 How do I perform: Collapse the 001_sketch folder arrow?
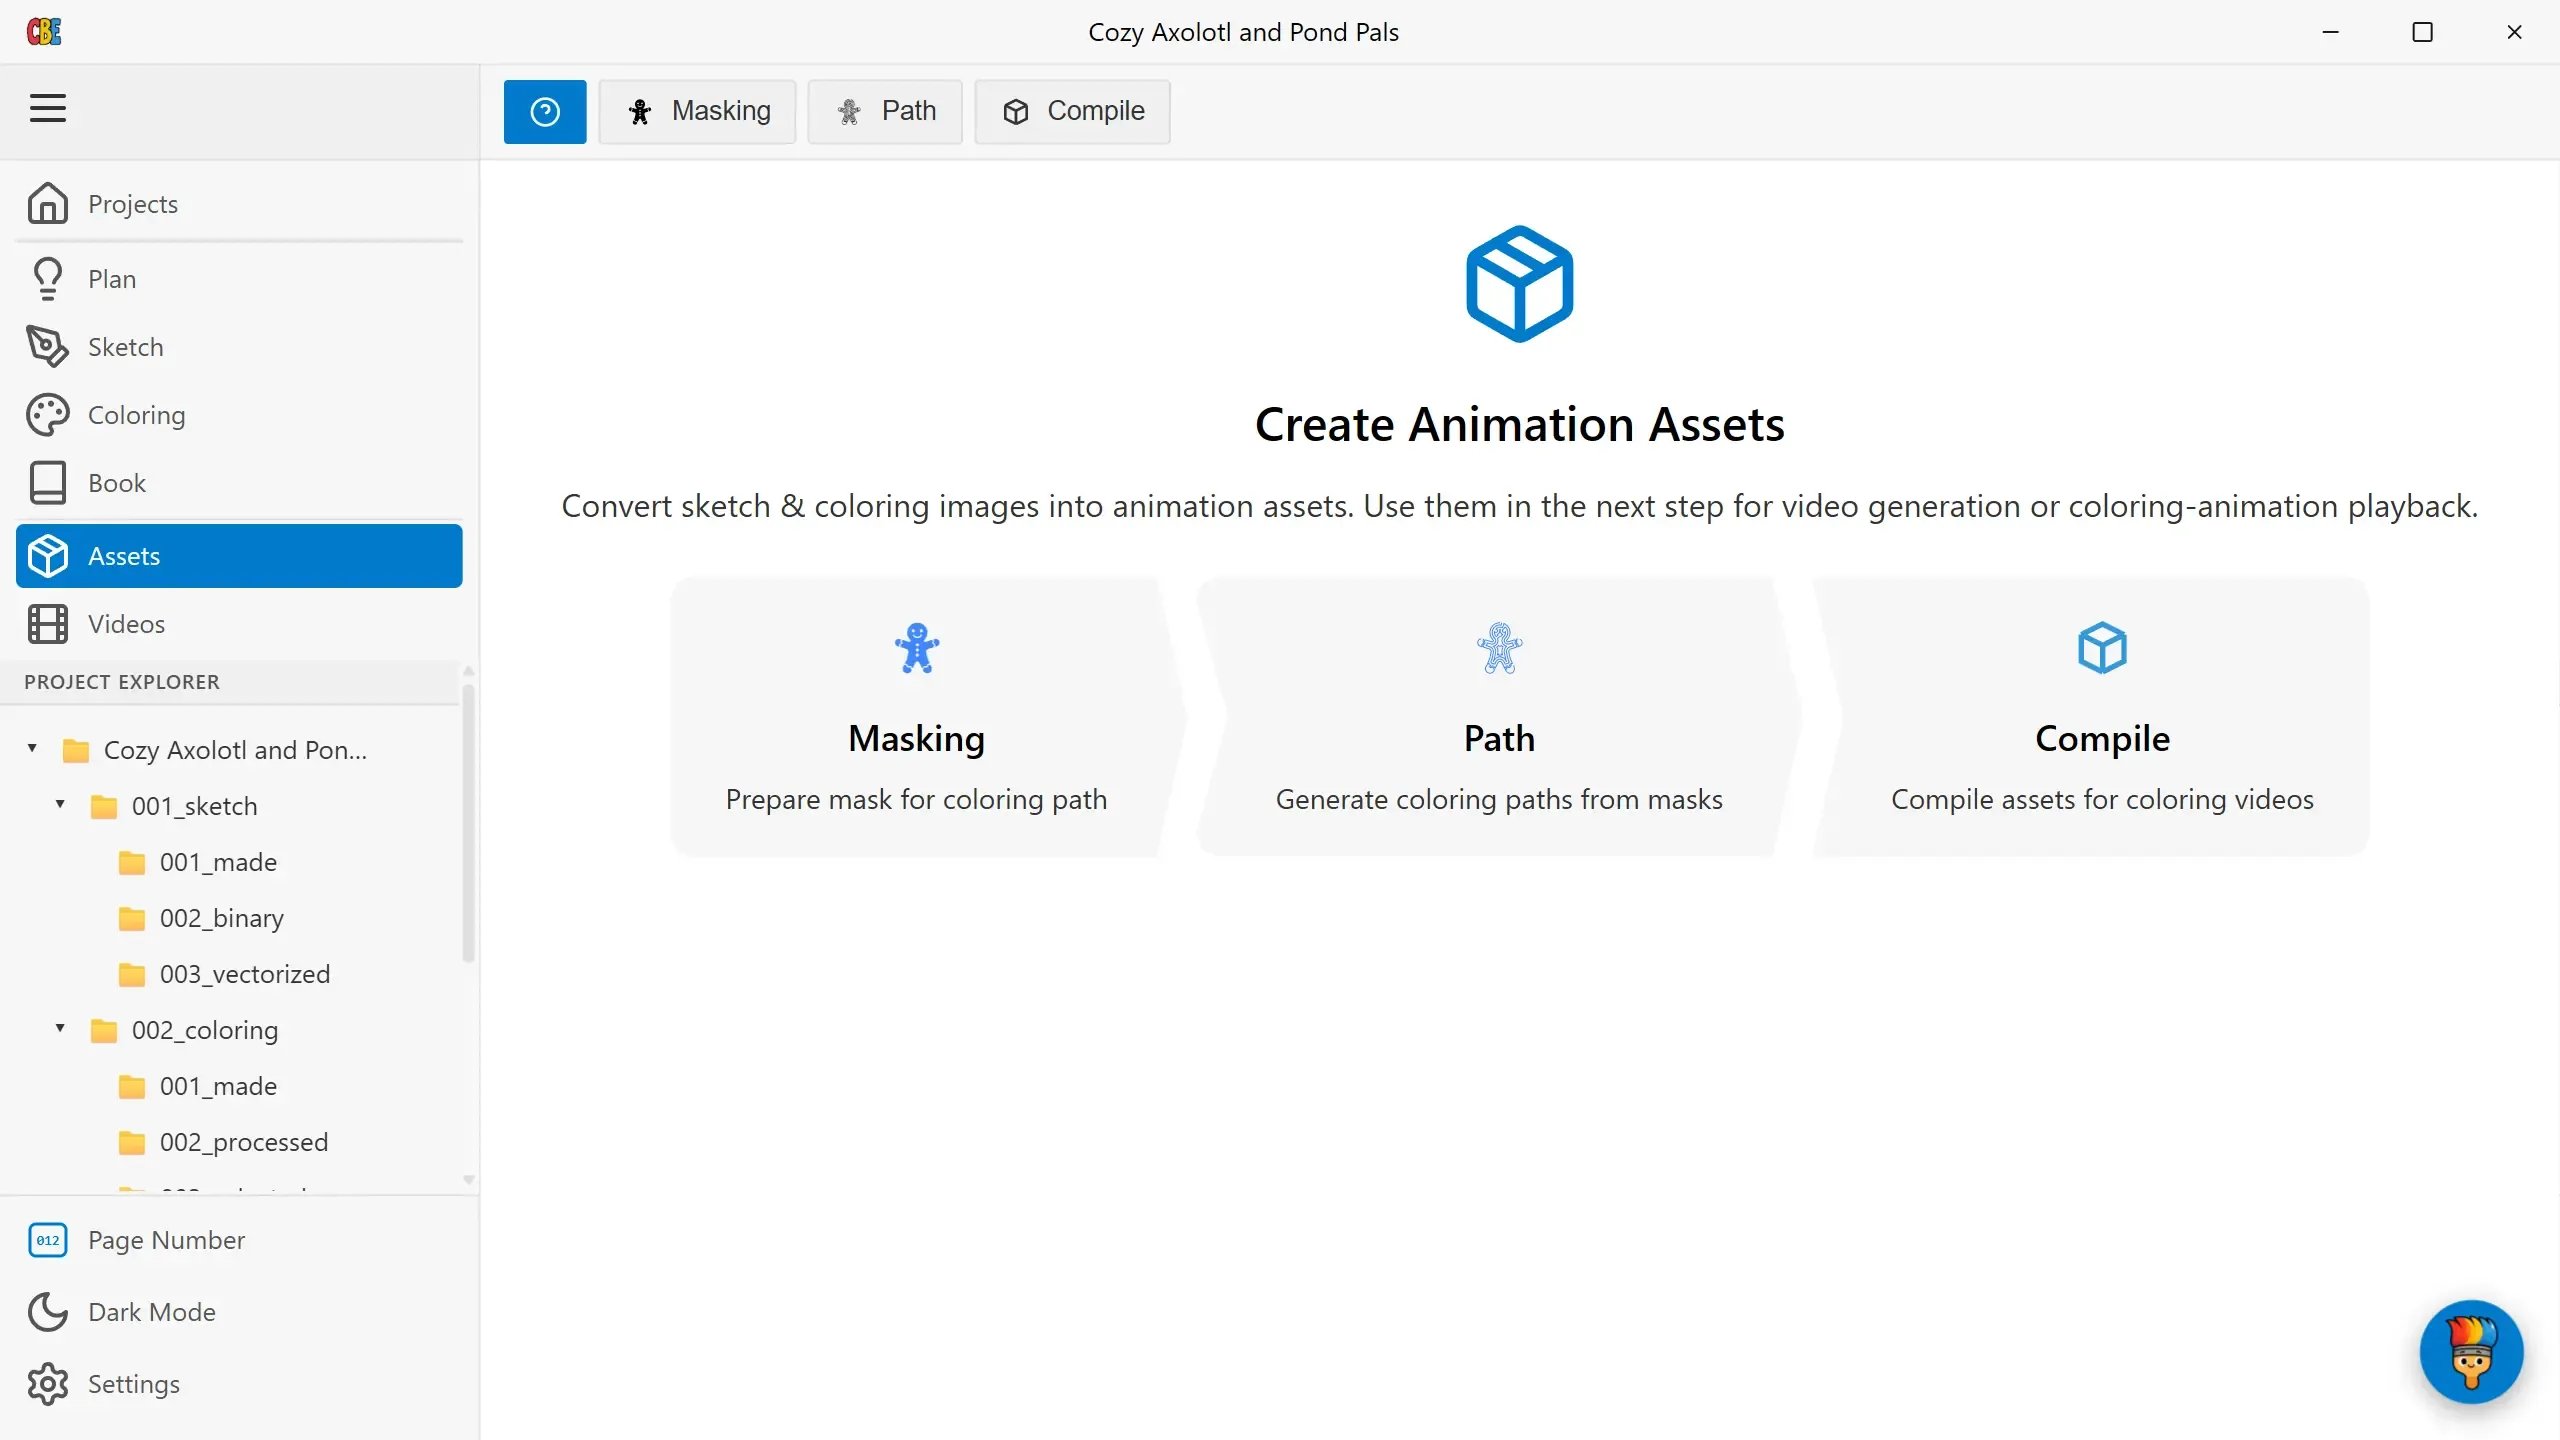60,804
